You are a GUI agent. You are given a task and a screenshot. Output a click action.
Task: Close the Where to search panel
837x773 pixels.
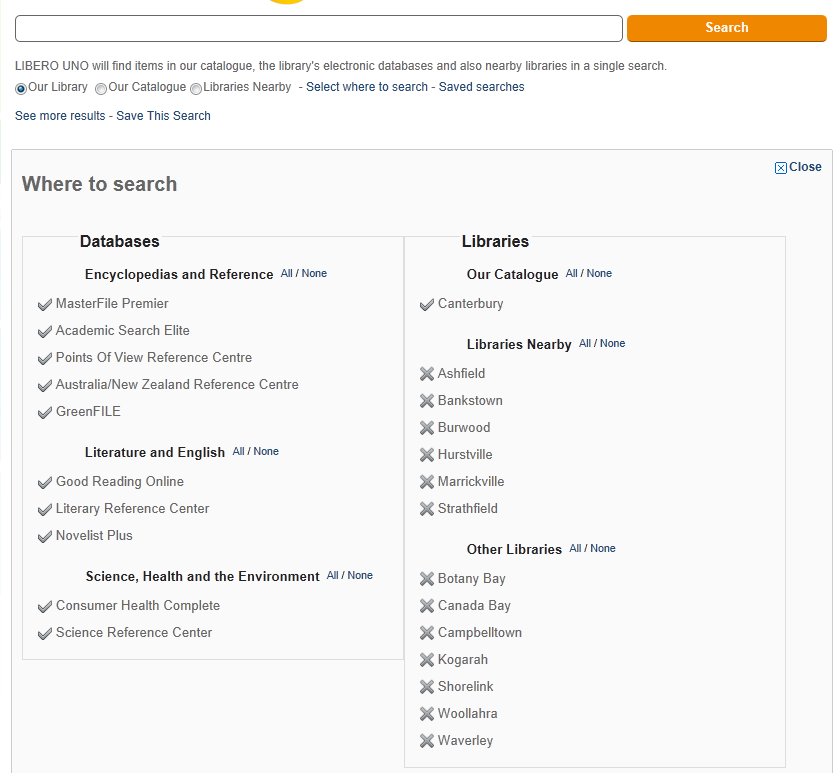tap(798, 167)
